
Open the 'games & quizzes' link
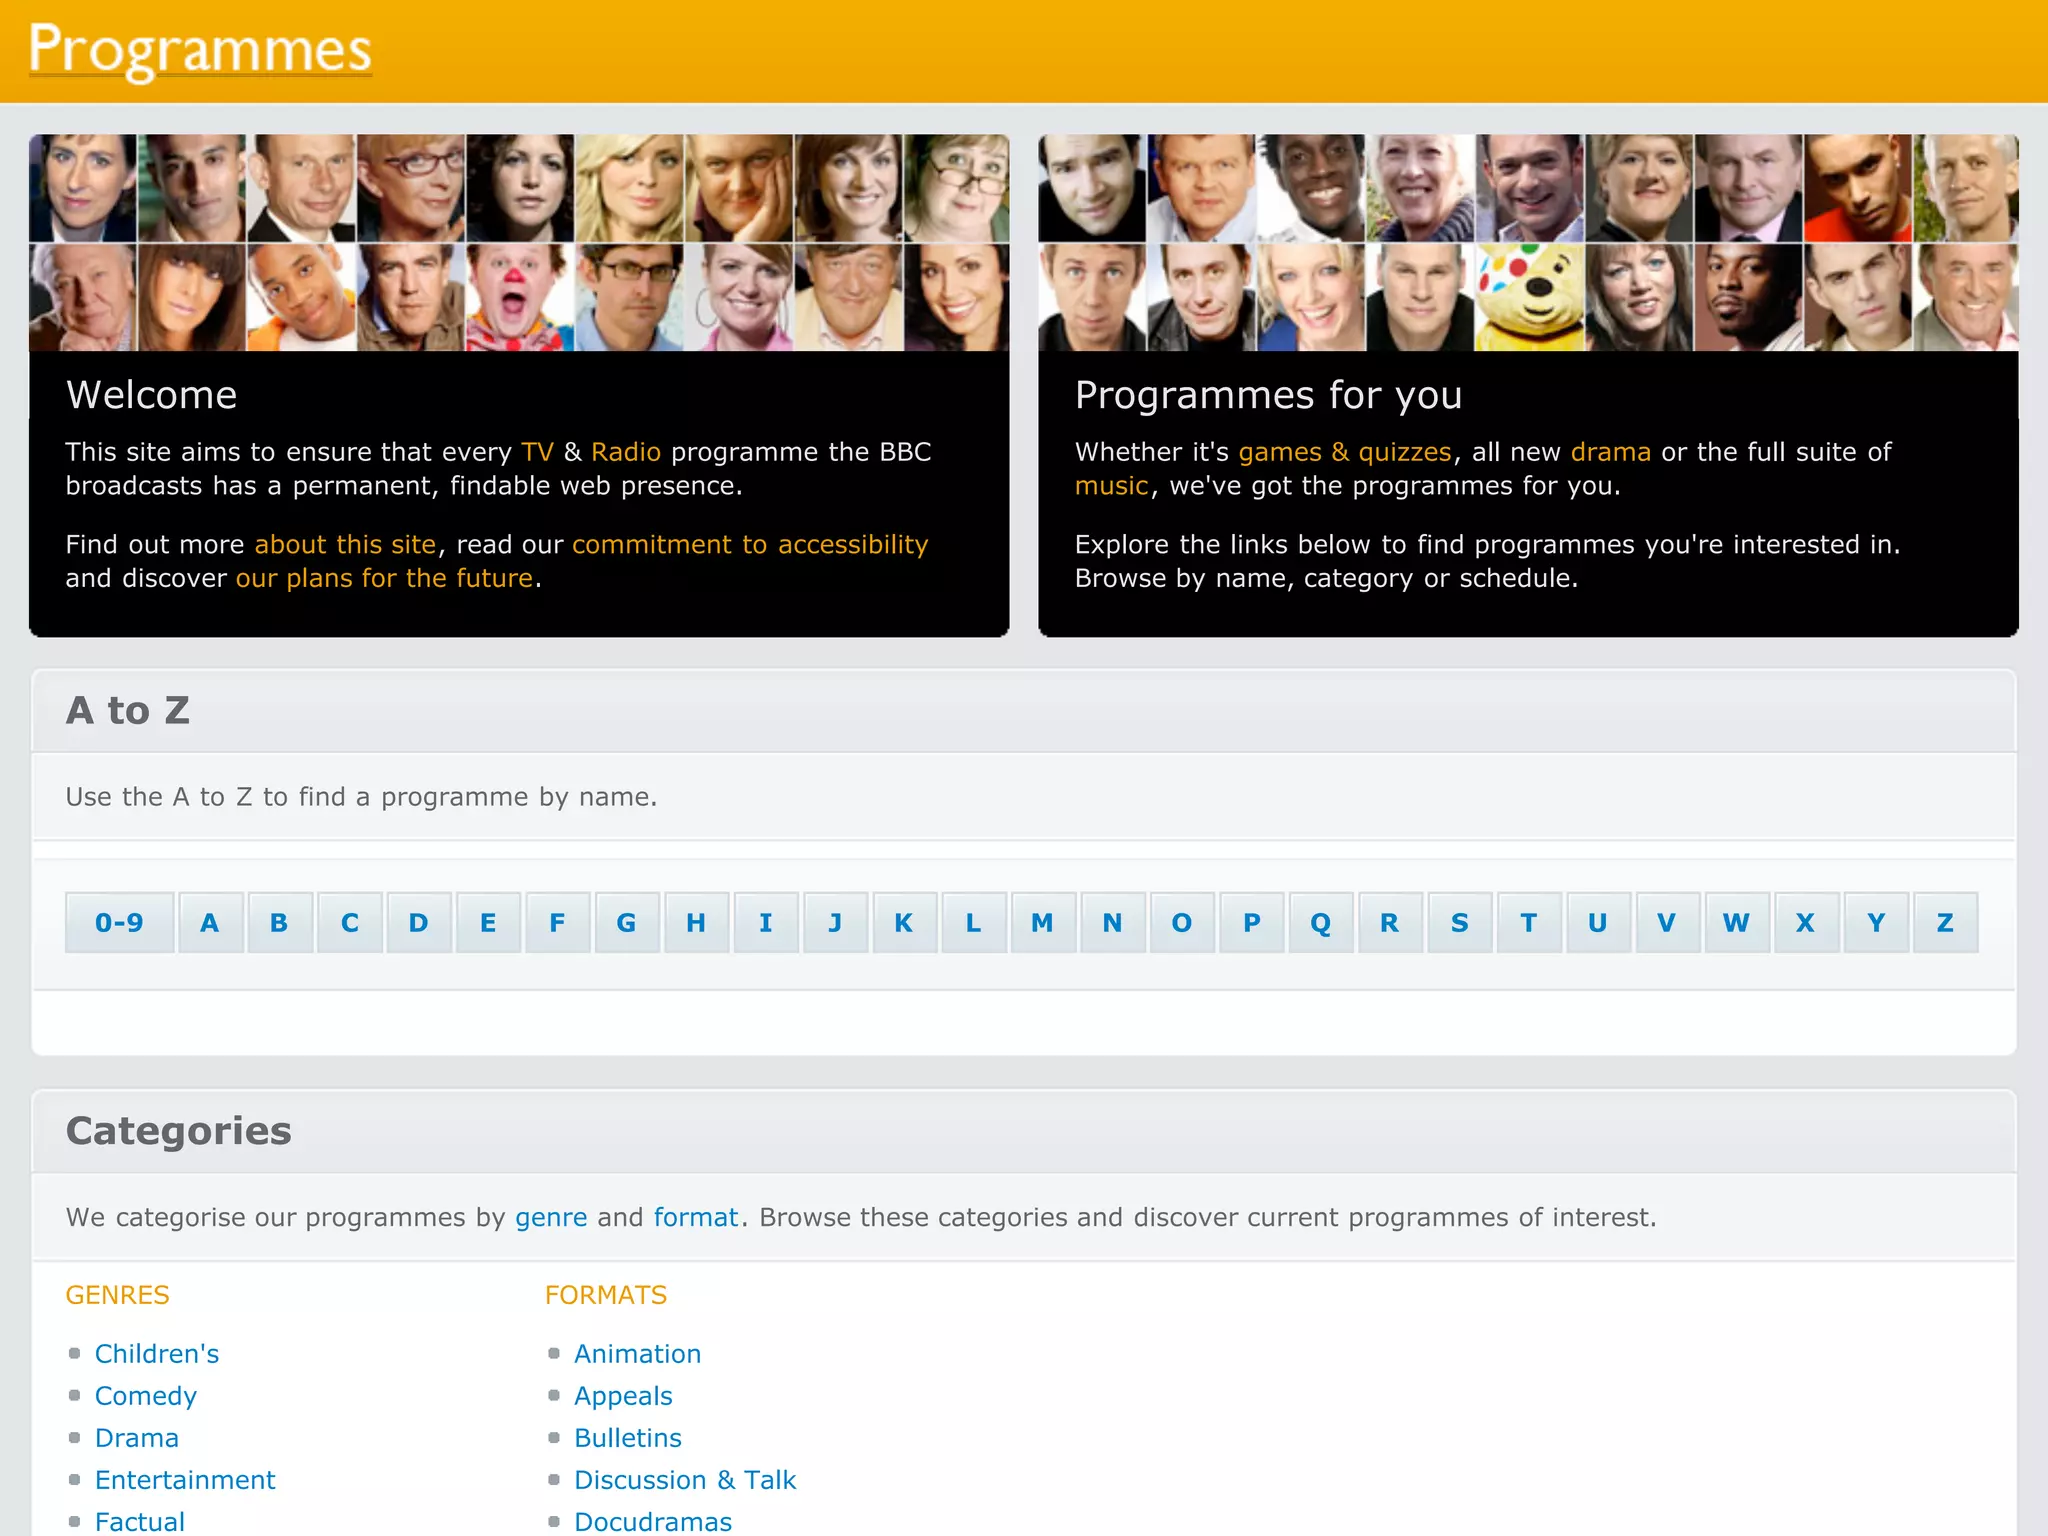(1345, 452)
